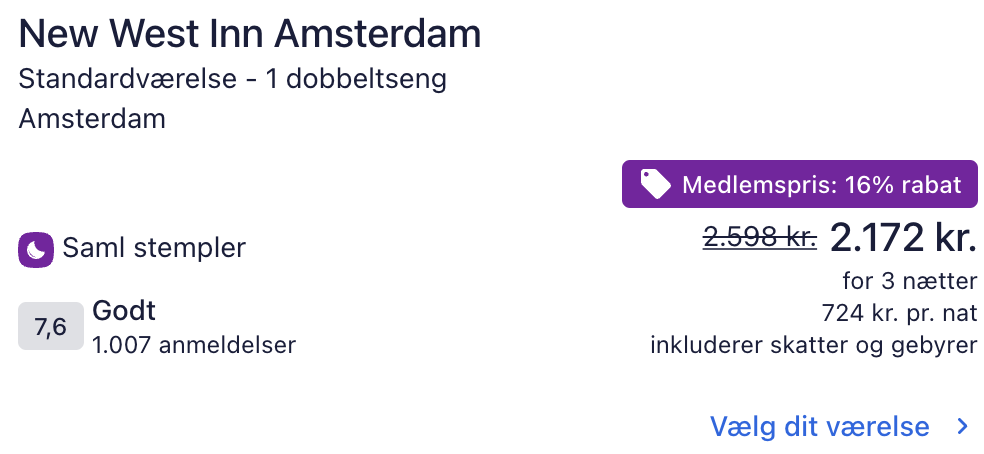The width and height of the screenshot is (984, 454).
Task: Select the 7,6 rating score badge
Action: click(x=50, y=327)
